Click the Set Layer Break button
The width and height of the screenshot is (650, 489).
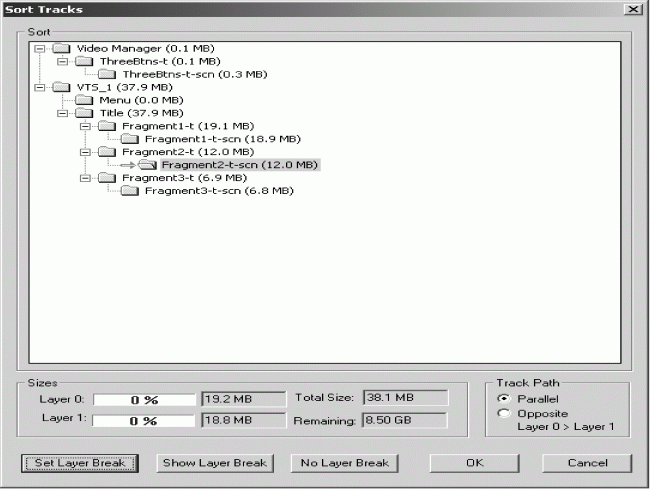[80, 463]
